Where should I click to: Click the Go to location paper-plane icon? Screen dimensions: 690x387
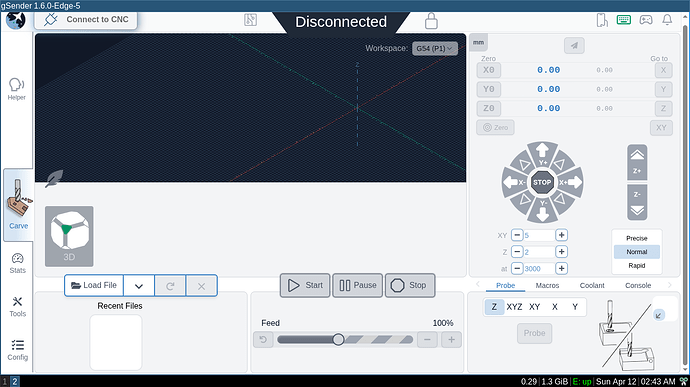pos(574,45)
